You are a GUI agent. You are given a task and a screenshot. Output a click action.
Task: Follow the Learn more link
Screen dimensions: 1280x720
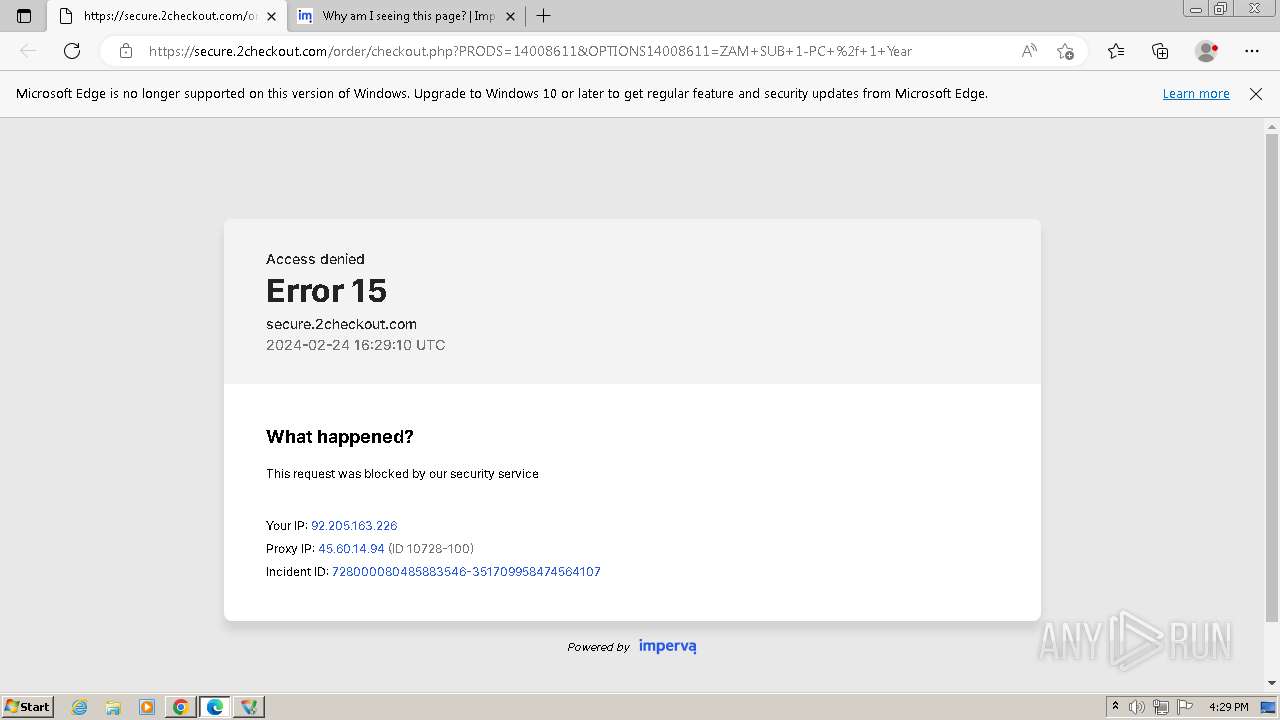[x=1196, y=94]
